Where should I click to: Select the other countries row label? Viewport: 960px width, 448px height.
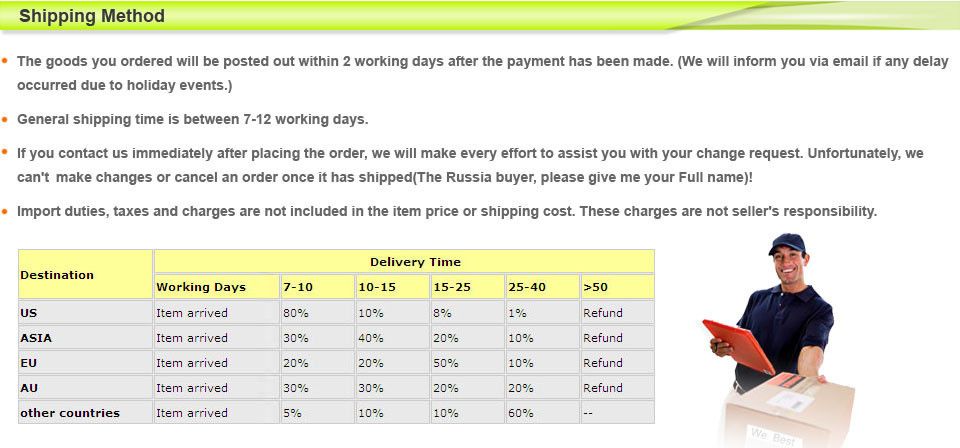[85, 413]
